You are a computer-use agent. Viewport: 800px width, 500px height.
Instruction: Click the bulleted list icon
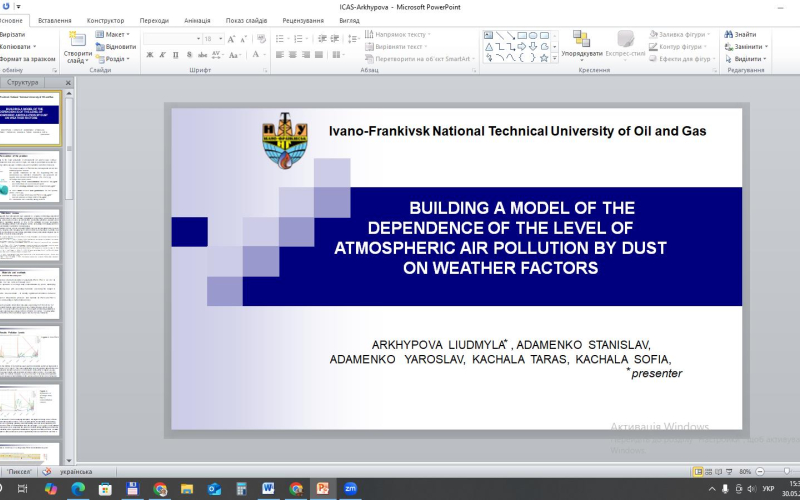[x=282, y=39]
